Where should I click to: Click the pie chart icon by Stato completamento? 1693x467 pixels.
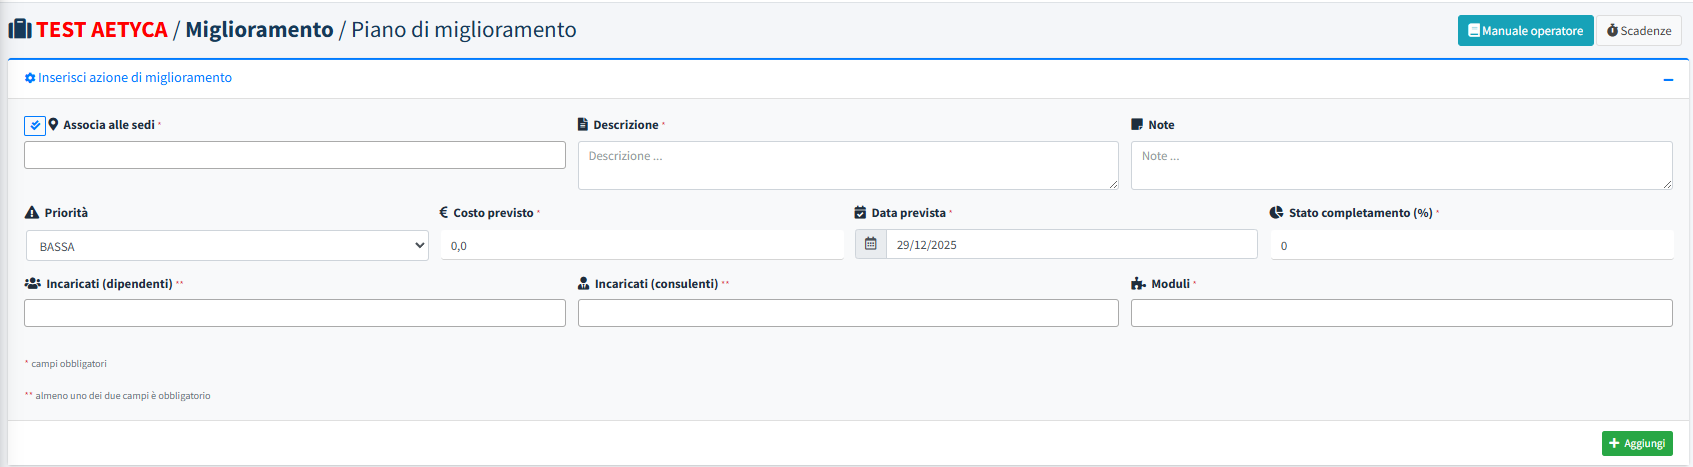[x=1276, y=213]
